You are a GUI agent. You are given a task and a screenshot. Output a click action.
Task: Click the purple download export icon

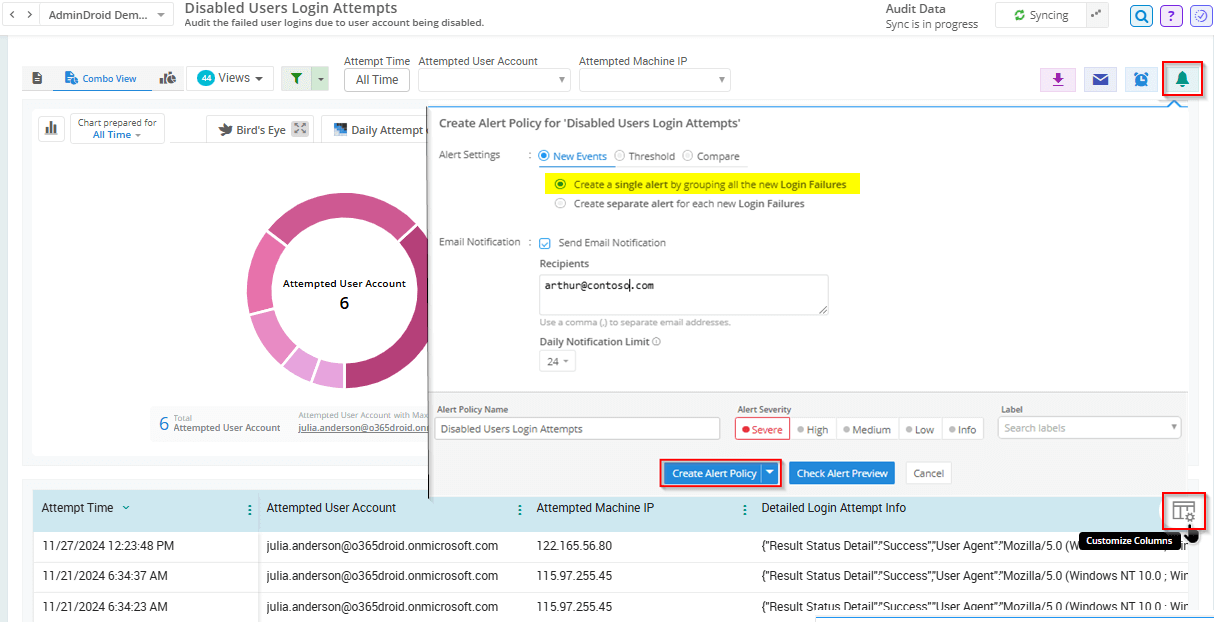point(1057,79)
